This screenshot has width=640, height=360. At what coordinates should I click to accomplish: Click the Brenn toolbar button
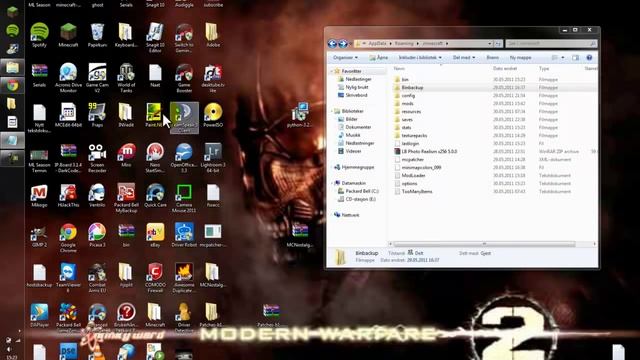tap(492, 58)
